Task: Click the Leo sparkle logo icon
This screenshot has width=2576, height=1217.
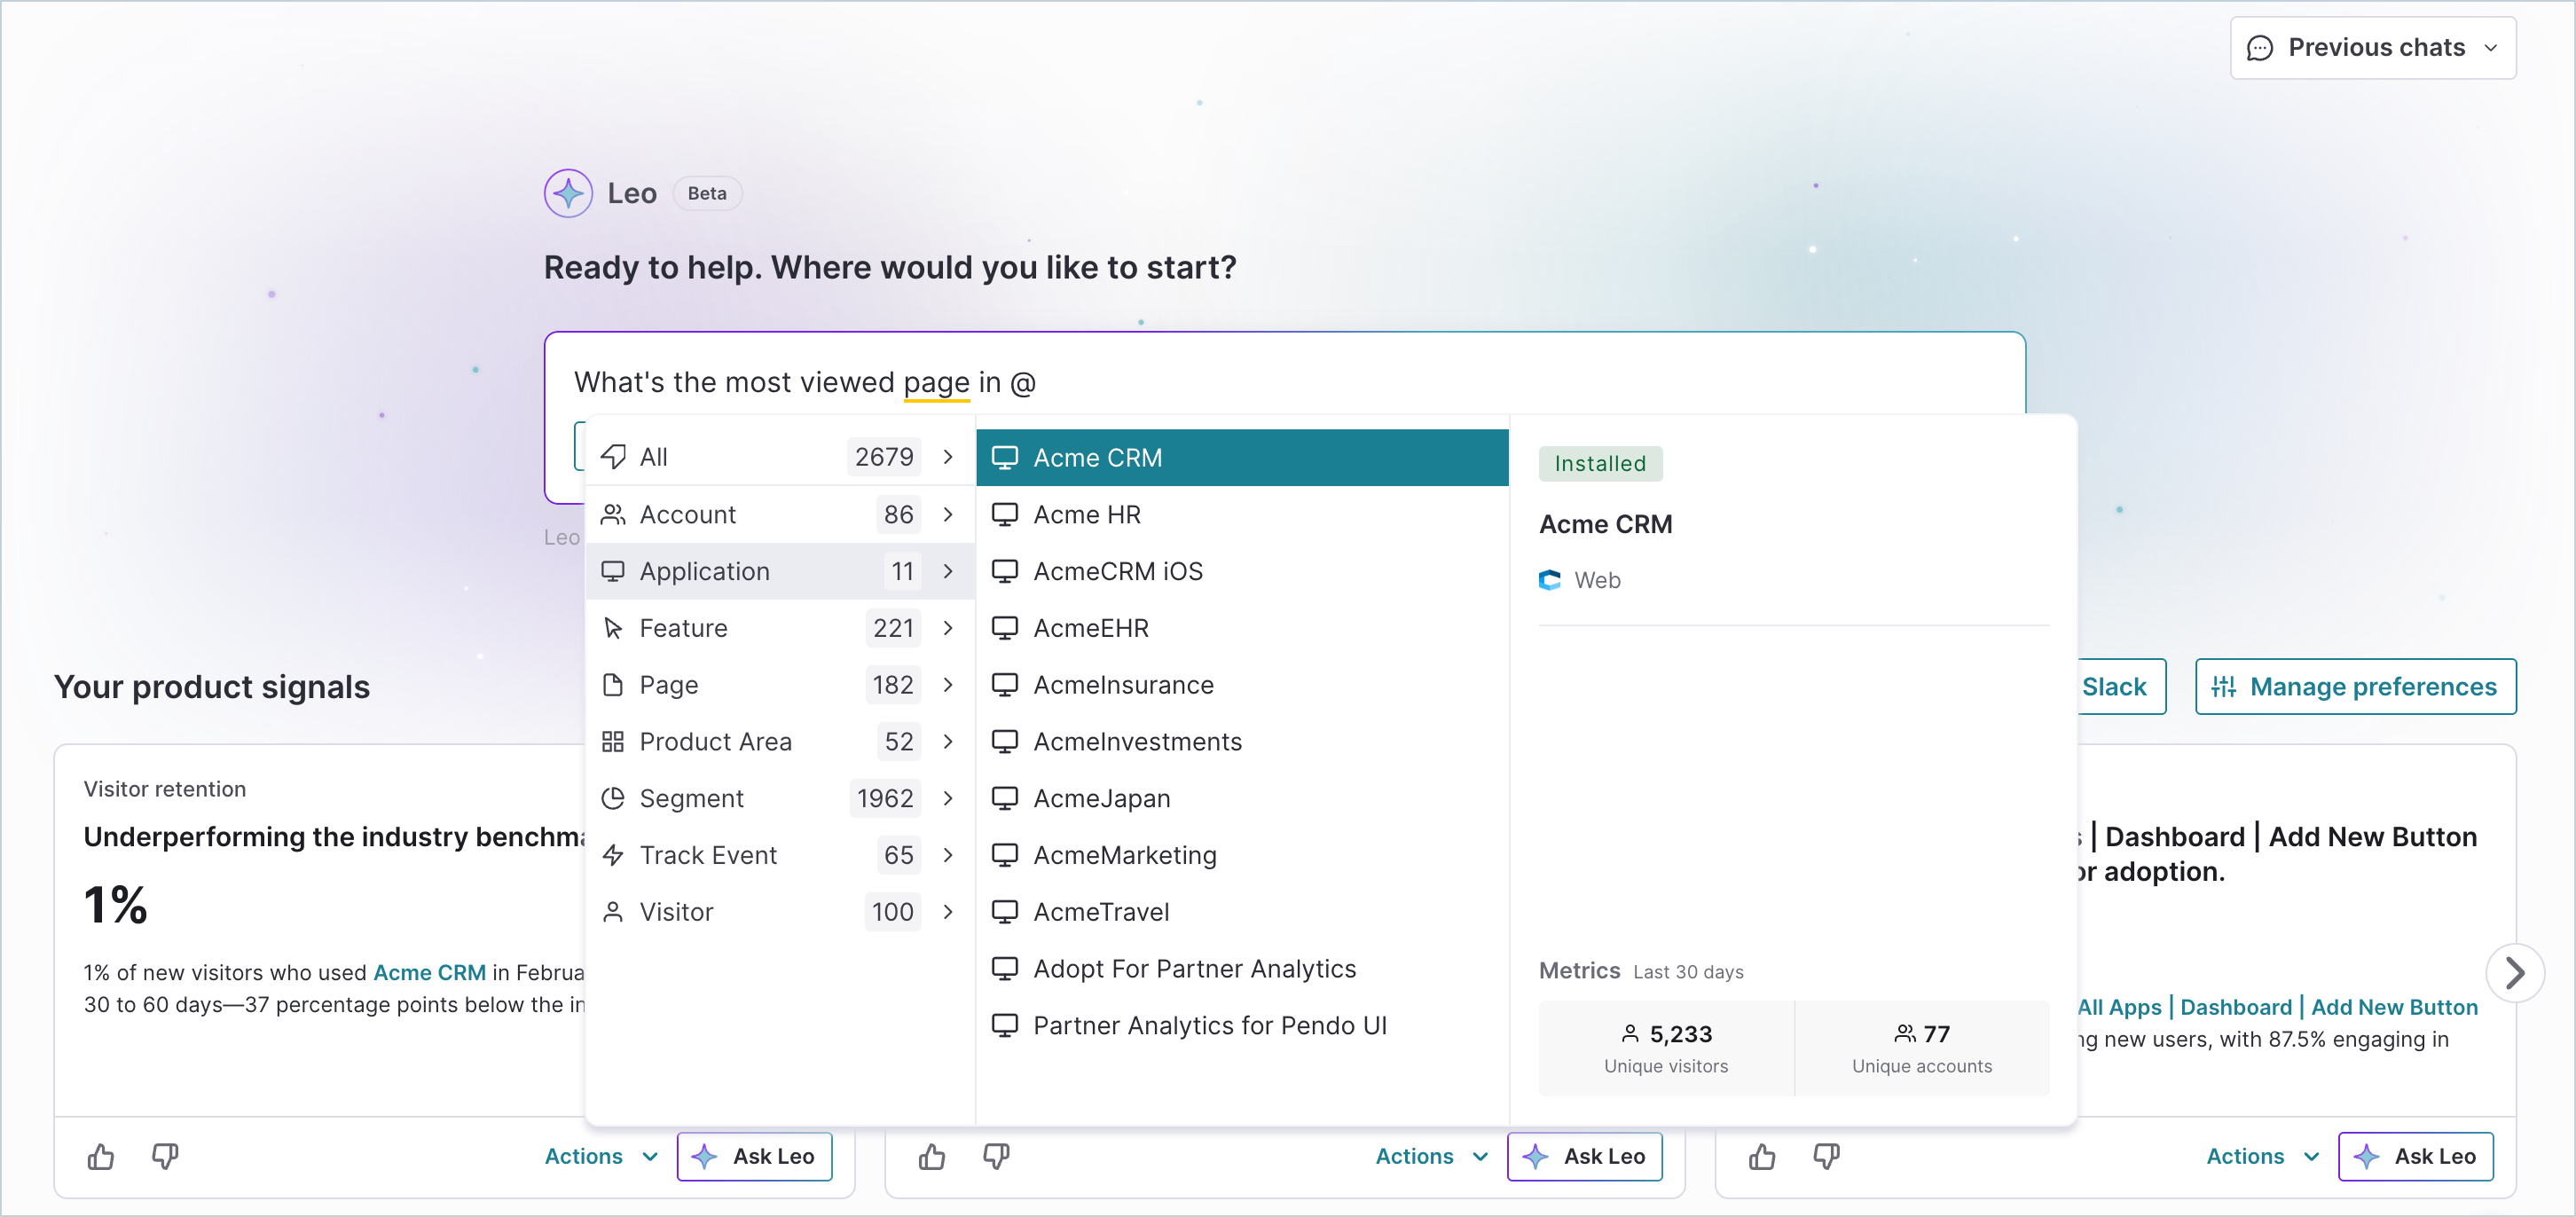Action: pyautogui.click(x=568, y=193)
